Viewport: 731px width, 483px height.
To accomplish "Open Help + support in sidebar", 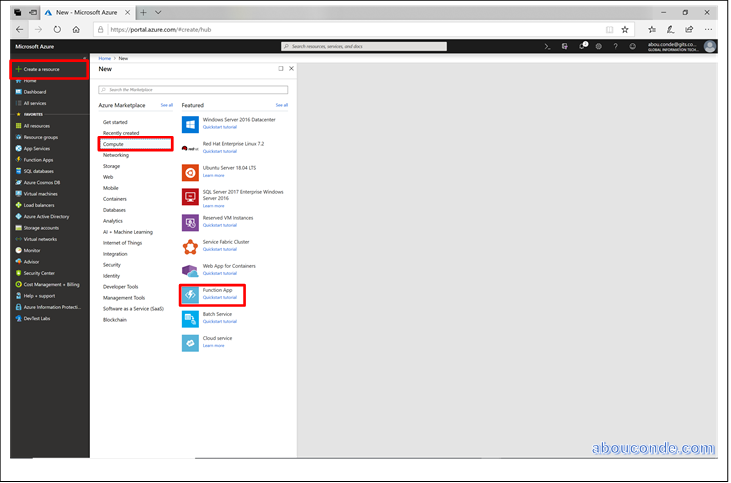I will 39,296.
